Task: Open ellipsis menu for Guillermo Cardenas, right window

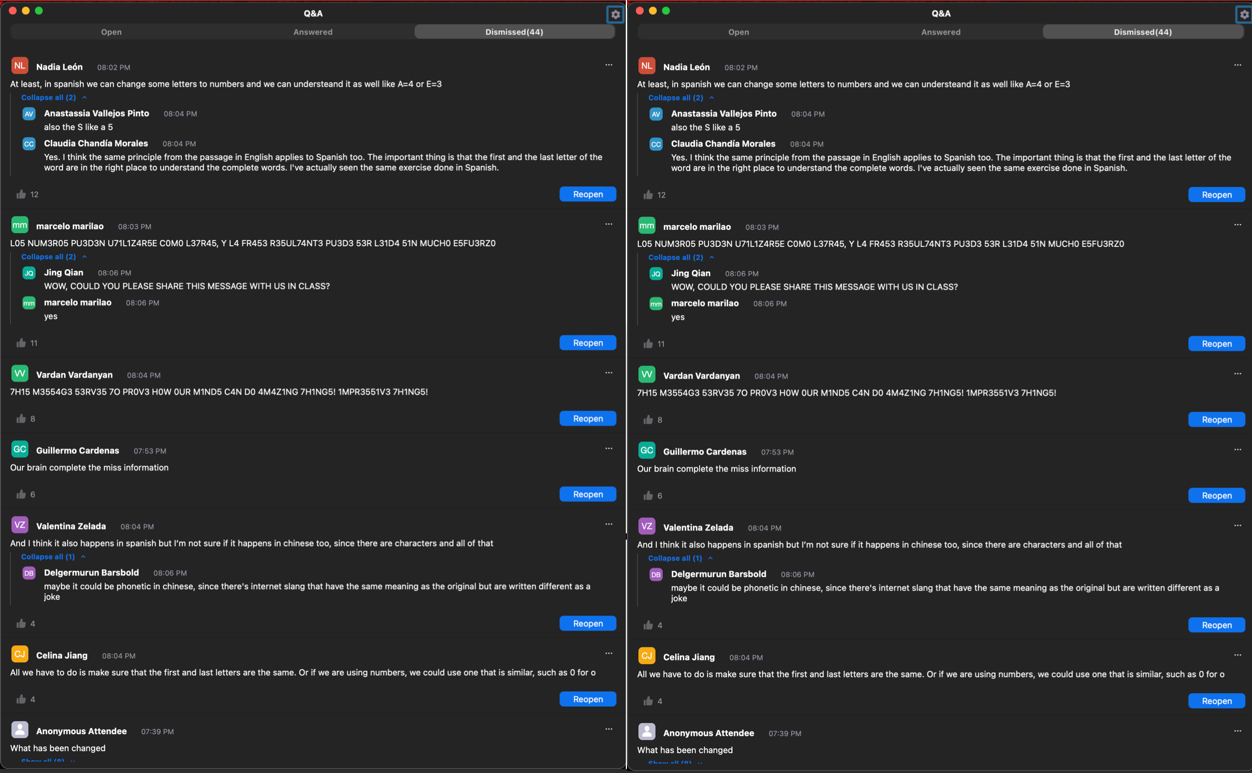Action: click(1237, 450)
